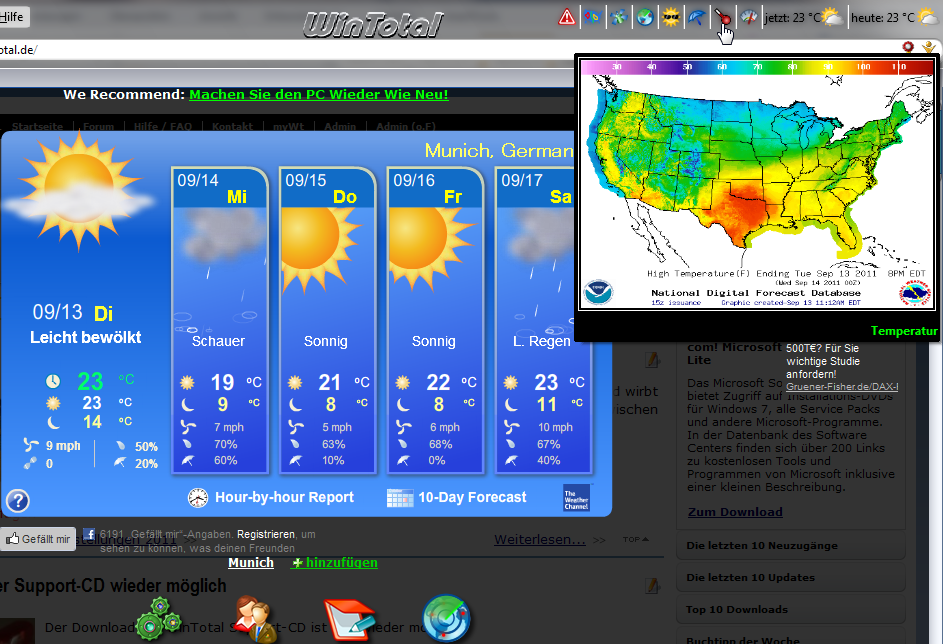Select the 09/16 Fr Sonnig forecast card
This screenshot has height=644, width=943.
(x=435, y=320)
